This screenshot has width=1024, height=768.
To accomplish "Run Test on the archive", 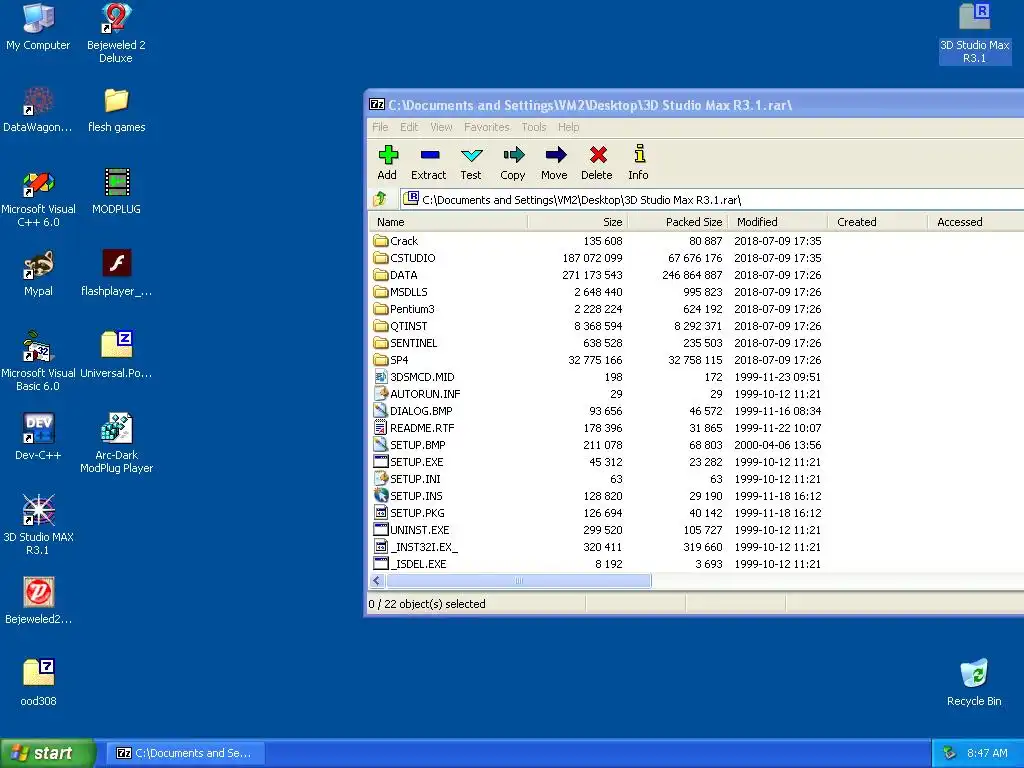I will (471, 163).
